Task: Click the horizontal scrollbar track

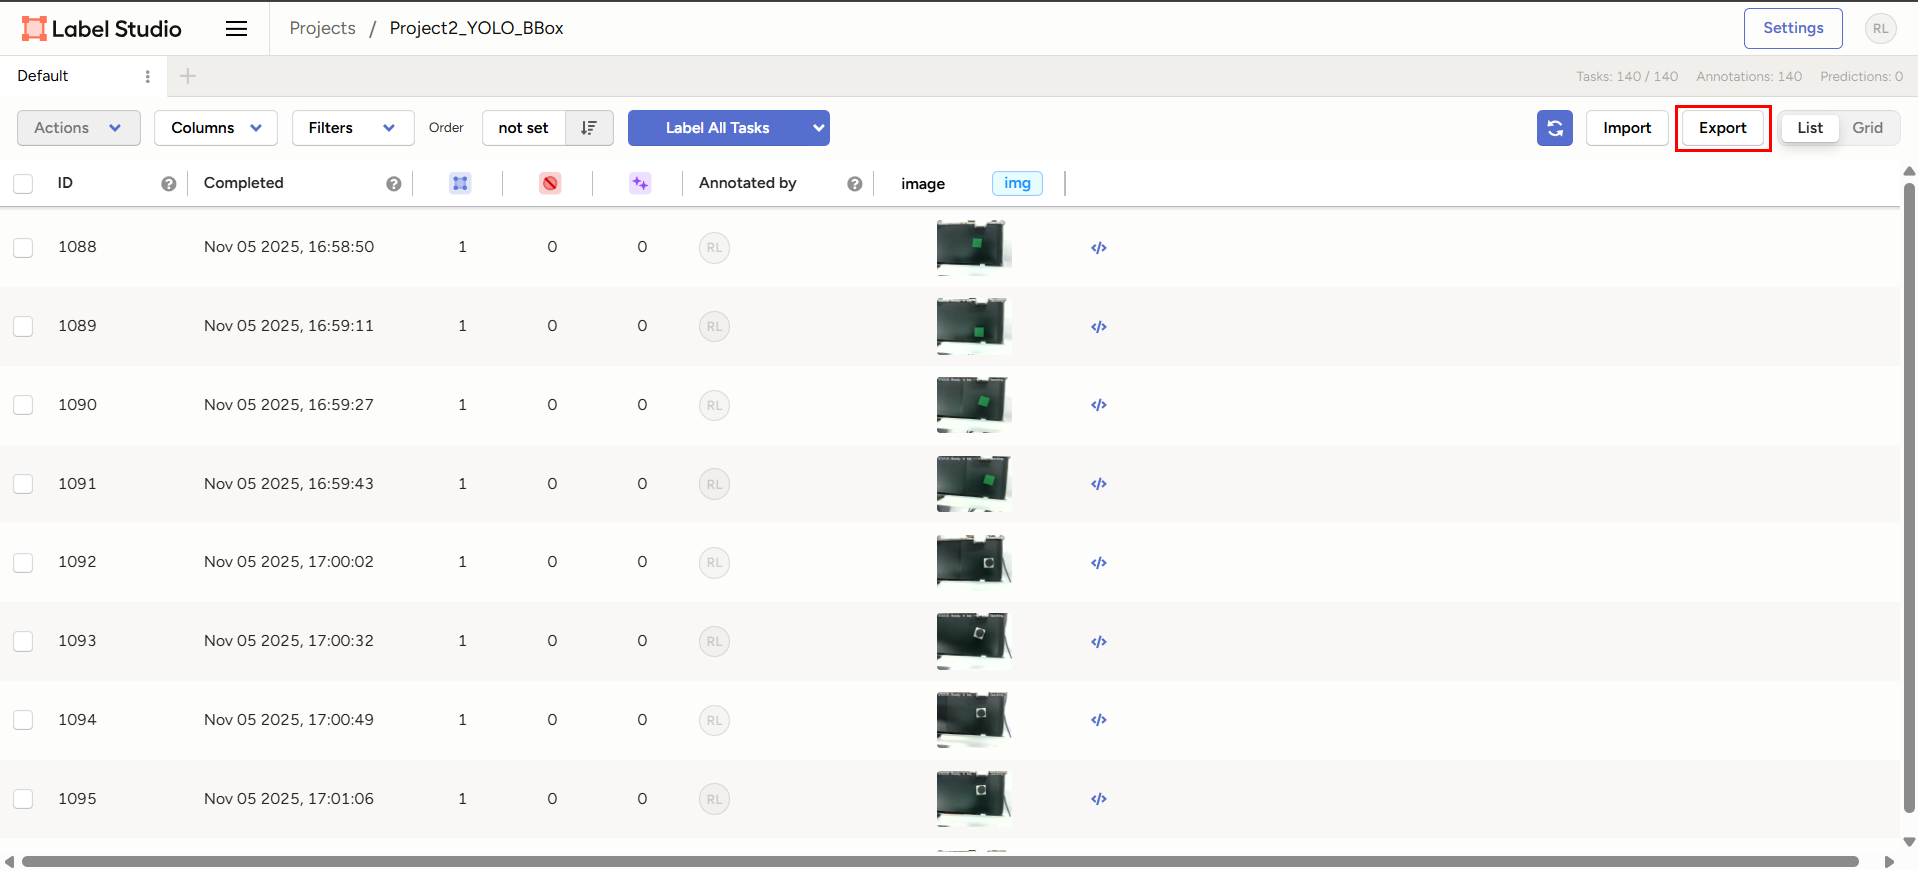Action: tap(940, 861)
